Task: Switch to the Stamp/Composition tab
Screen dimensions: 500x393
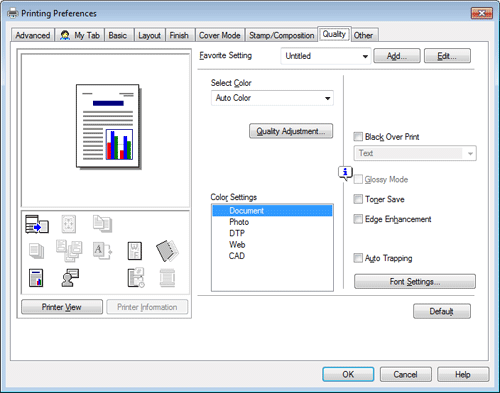Action: (282, 35)
